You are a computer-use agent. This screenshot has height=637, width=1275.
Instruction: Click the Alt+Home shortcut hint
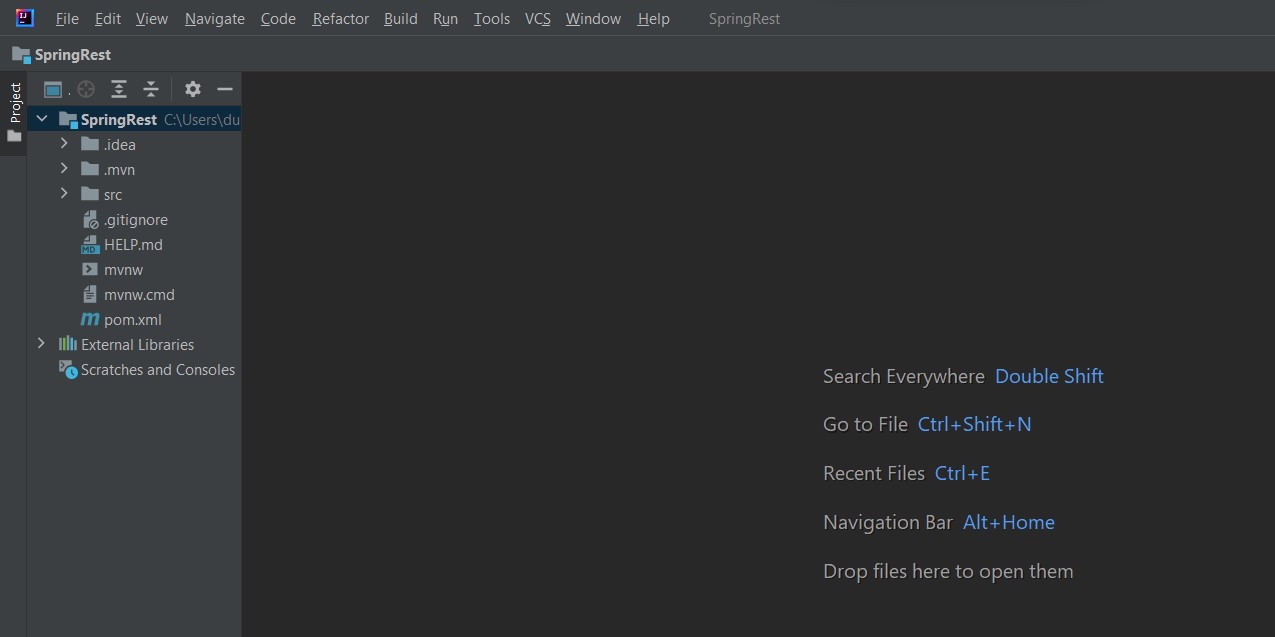click(1008, 522)
